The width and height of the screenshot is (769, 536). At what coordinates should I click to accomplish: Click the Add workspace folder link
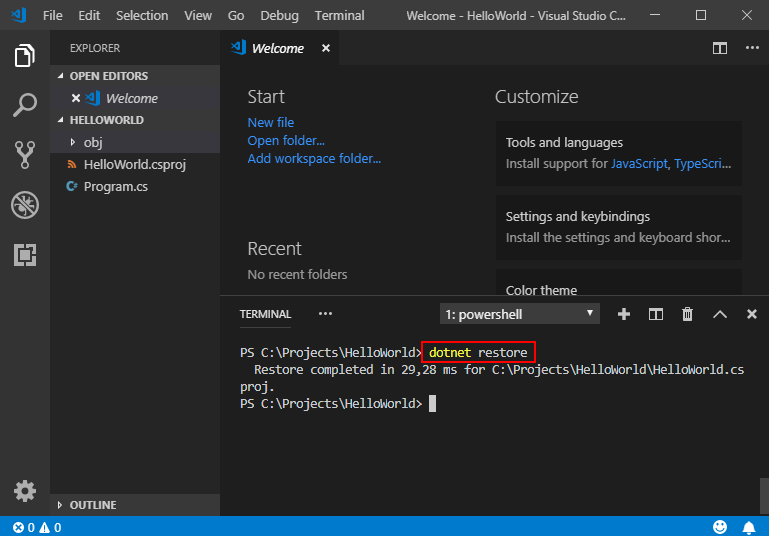[x=314, y=158]
